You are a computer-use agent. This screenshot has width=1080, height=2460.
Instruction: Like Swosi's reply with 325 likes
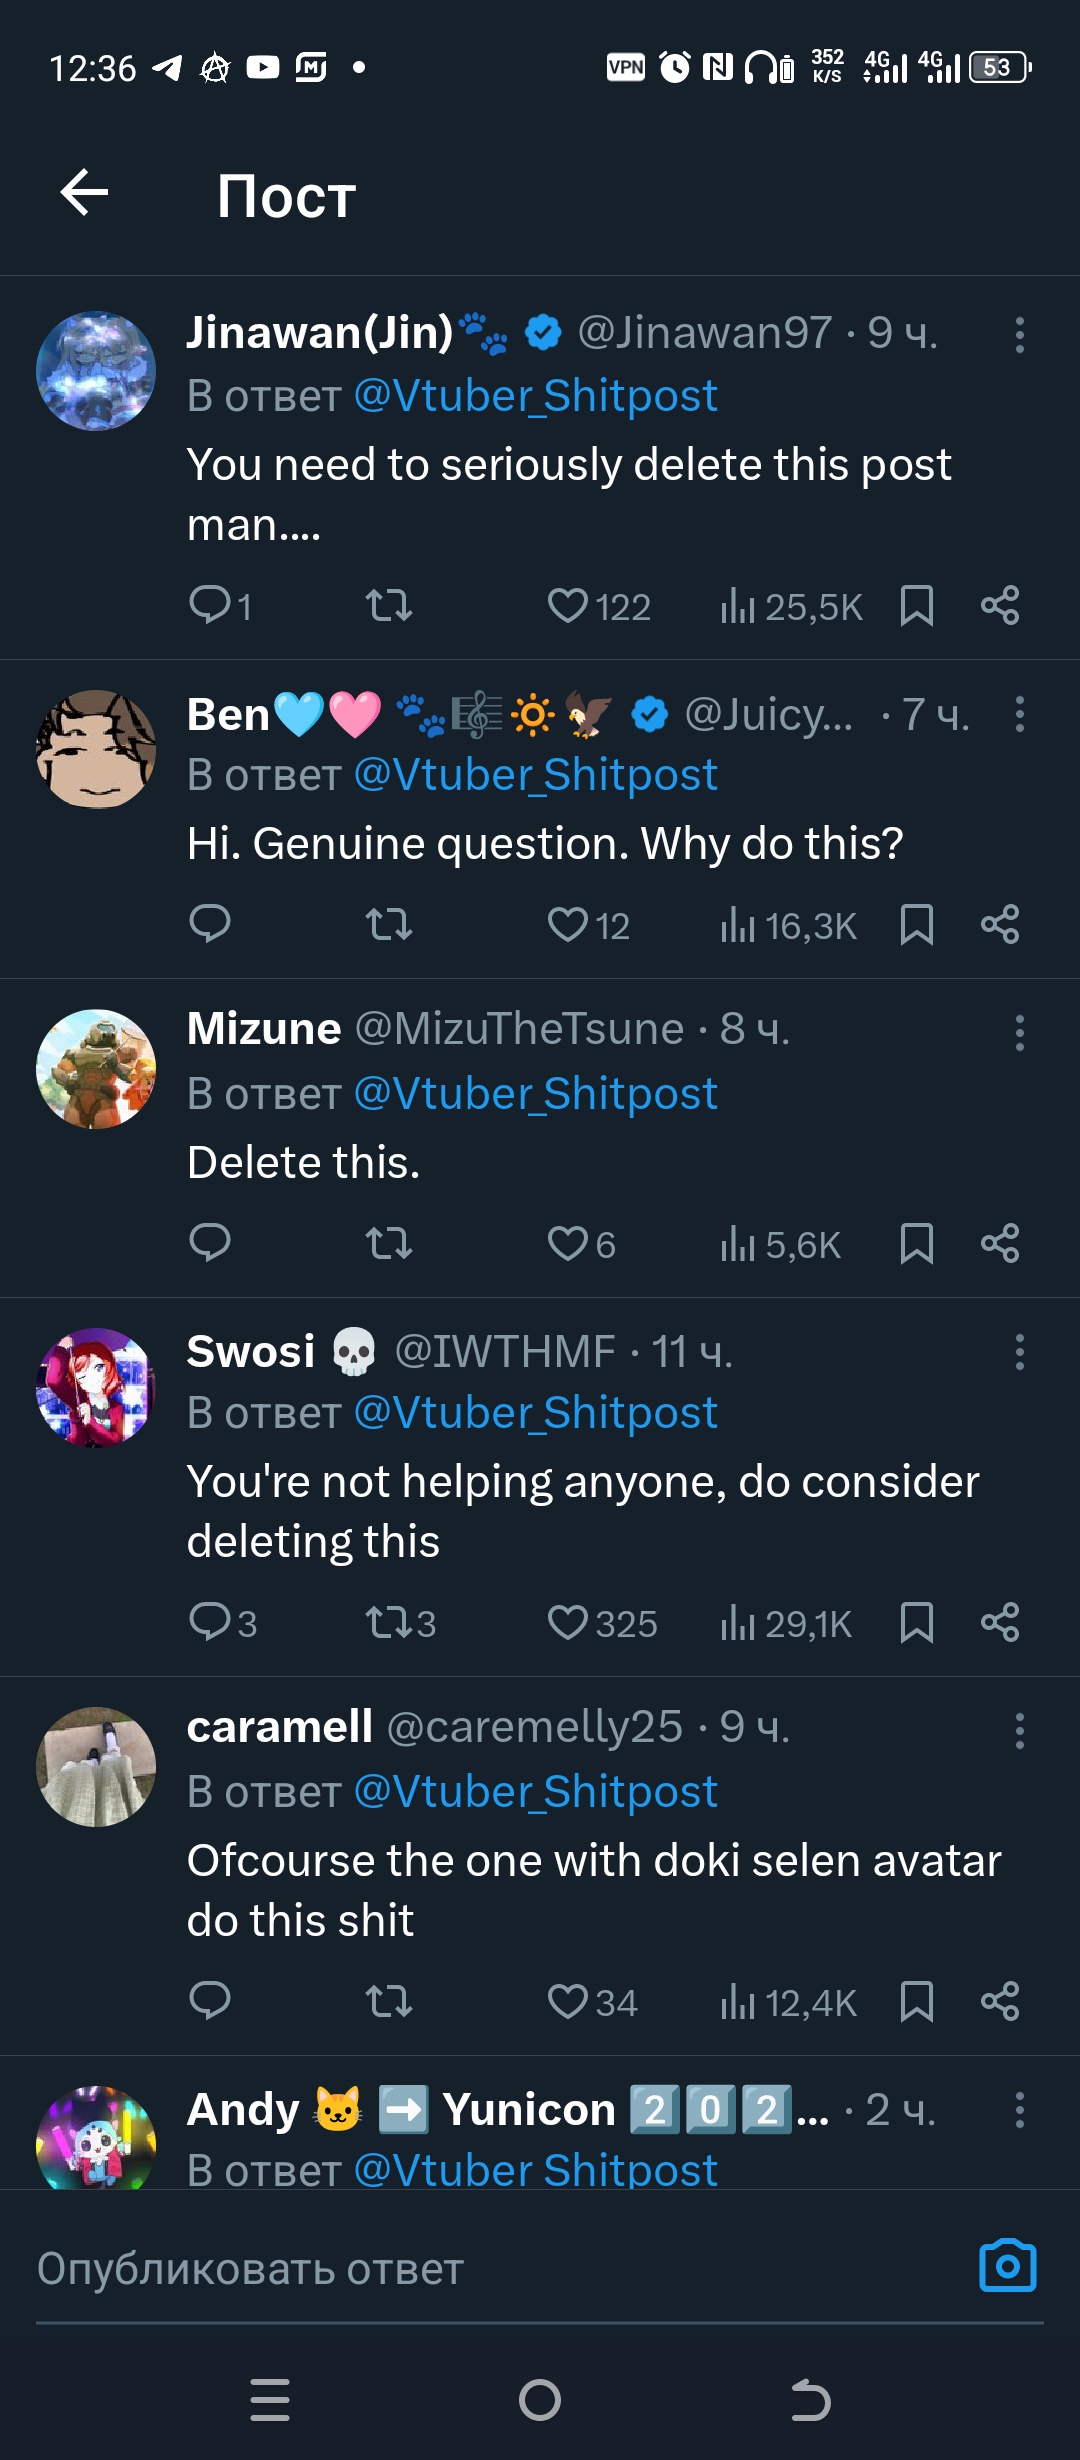tap(568, 1623)
